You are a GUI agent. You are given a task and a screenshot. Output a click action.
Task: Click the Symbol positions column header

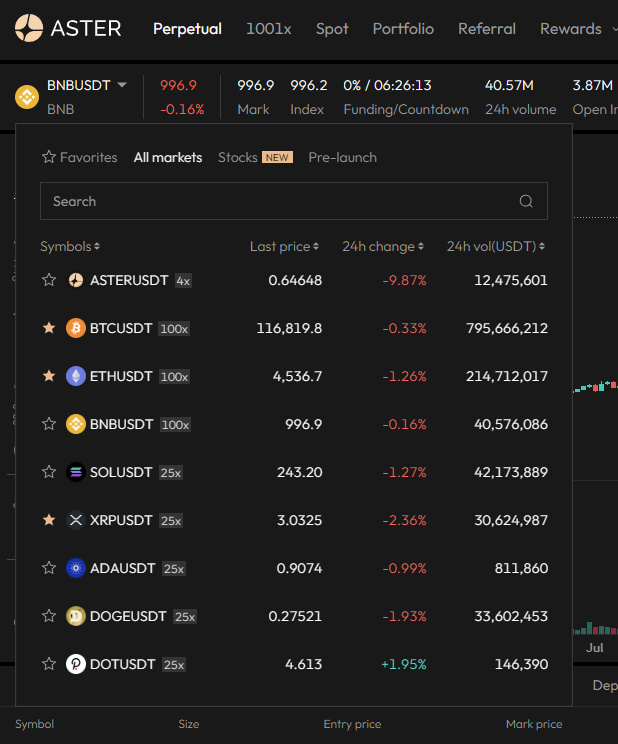(35, 724)
